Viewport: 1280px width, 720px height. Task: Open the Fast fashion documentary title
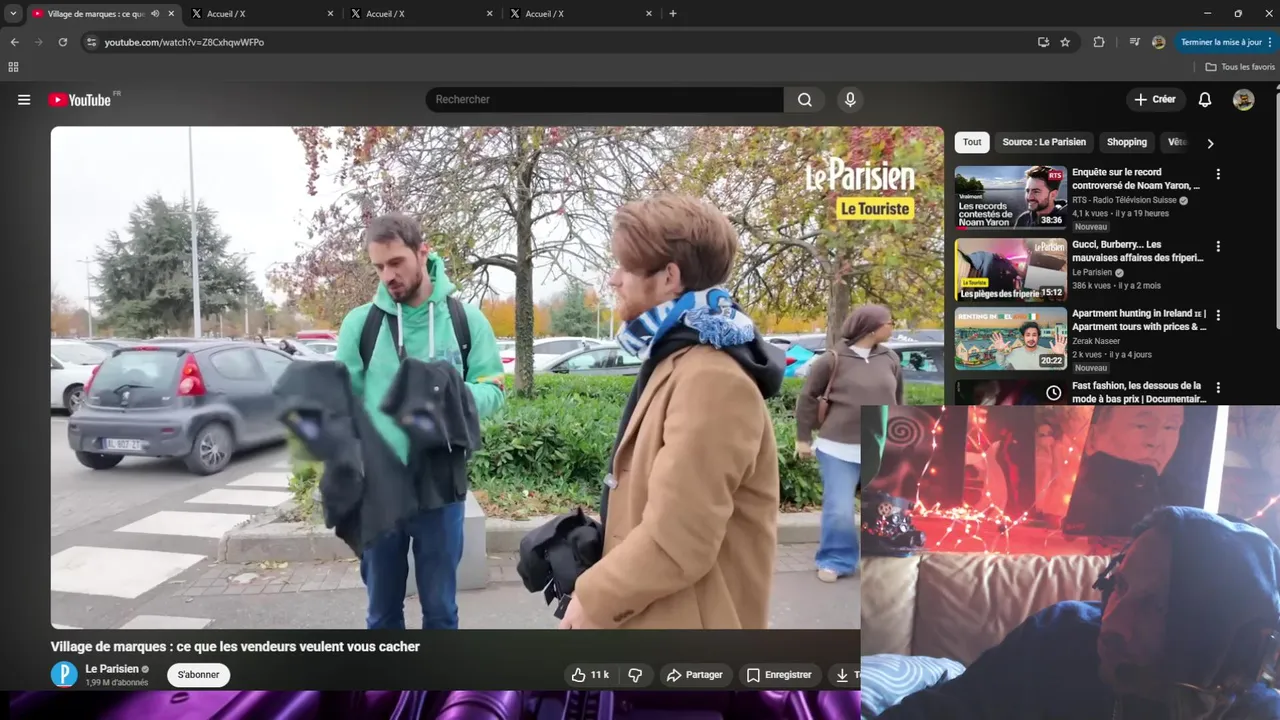point(1137,392)
